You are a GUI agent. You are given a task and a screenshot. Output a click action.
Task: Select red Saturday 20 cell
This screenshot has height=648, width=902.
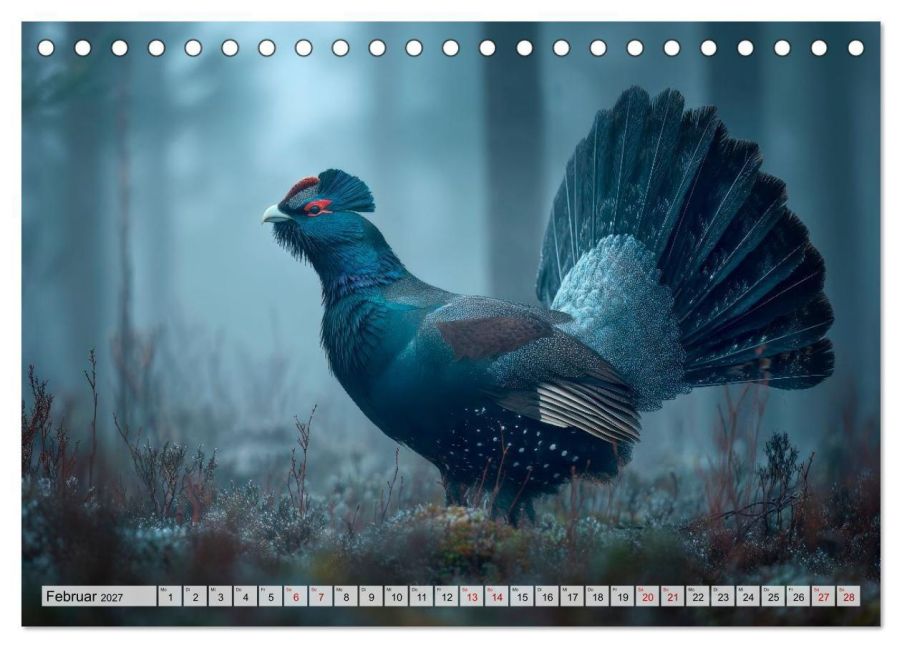click(x=648, y=596)
